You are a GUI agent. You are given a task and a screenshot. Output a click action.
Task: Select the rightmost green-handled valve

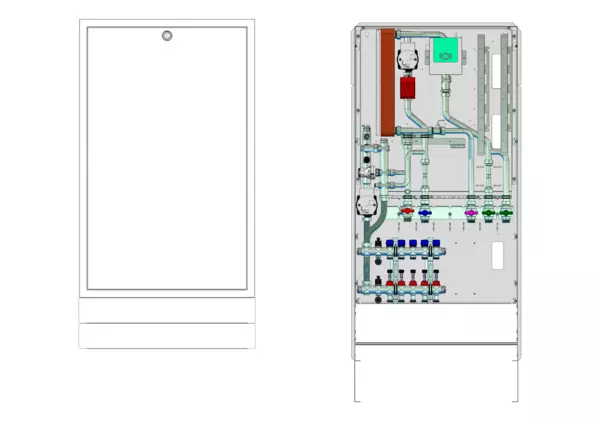click(x=505, y=213)
